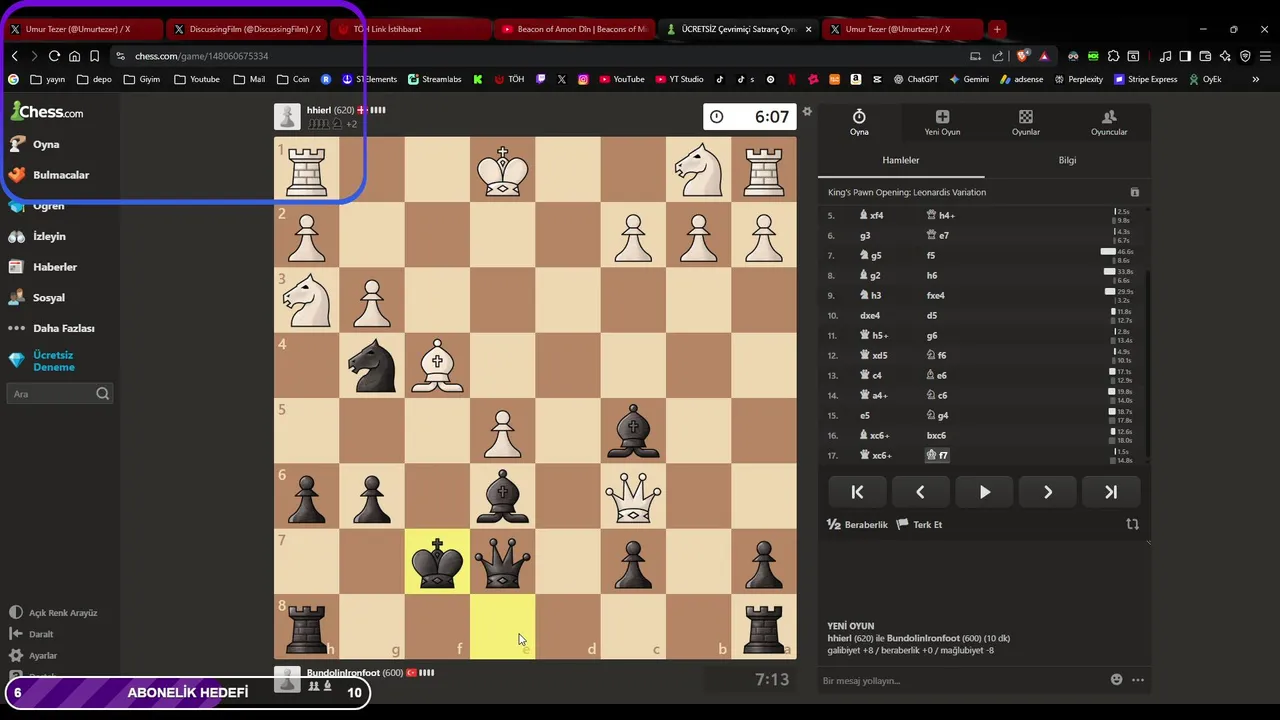This screenshot has width=1280, height=720.
Task: Open the hhierl player profile name
Action: tap(319, 110)
